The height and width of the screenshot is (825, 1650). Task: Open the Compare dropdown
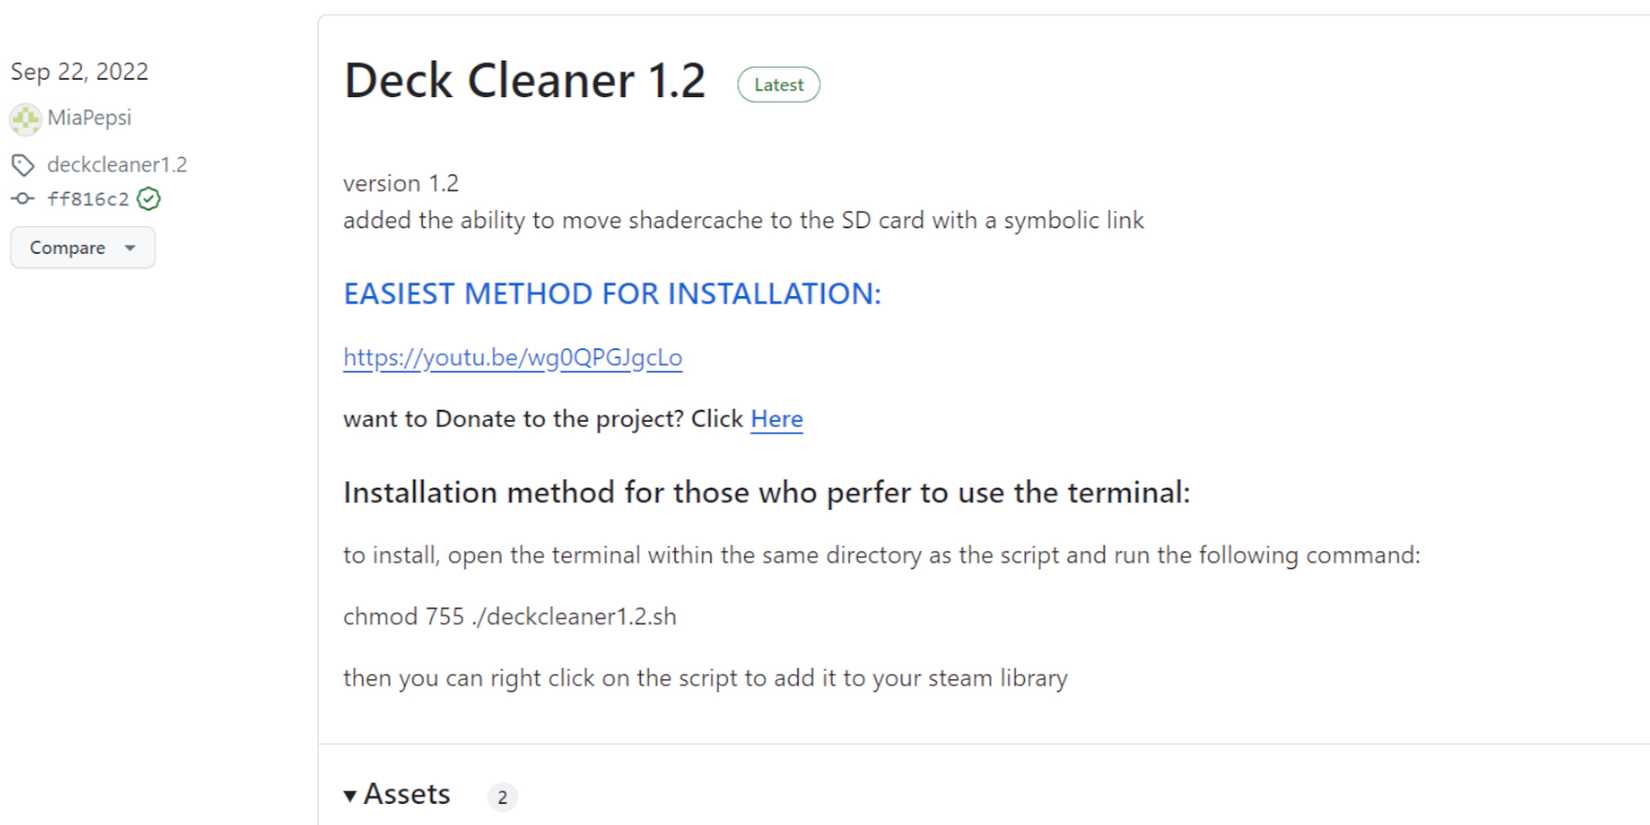click(82, 247)
